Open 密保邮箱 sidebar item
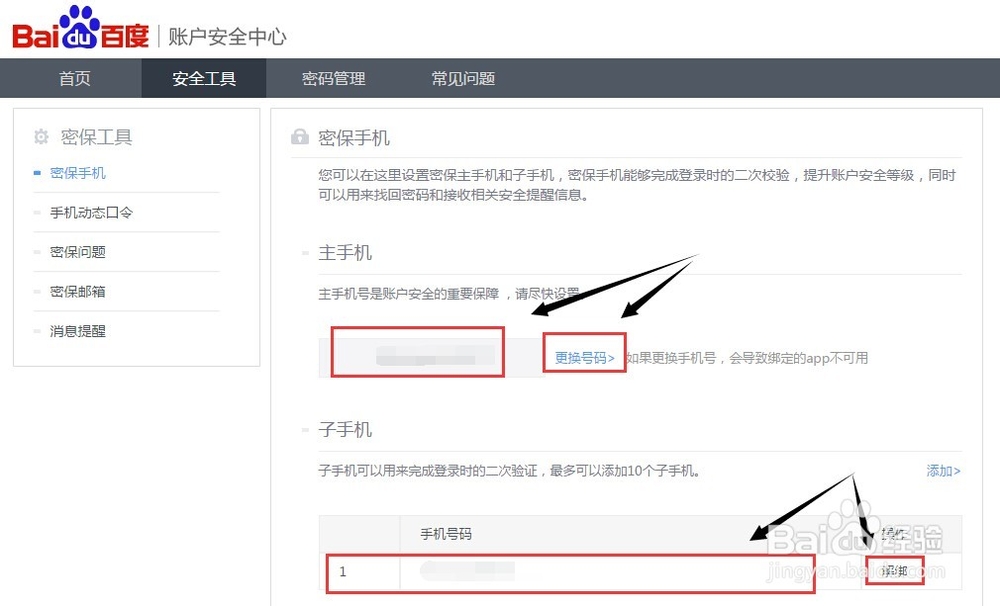 [78, 292]
